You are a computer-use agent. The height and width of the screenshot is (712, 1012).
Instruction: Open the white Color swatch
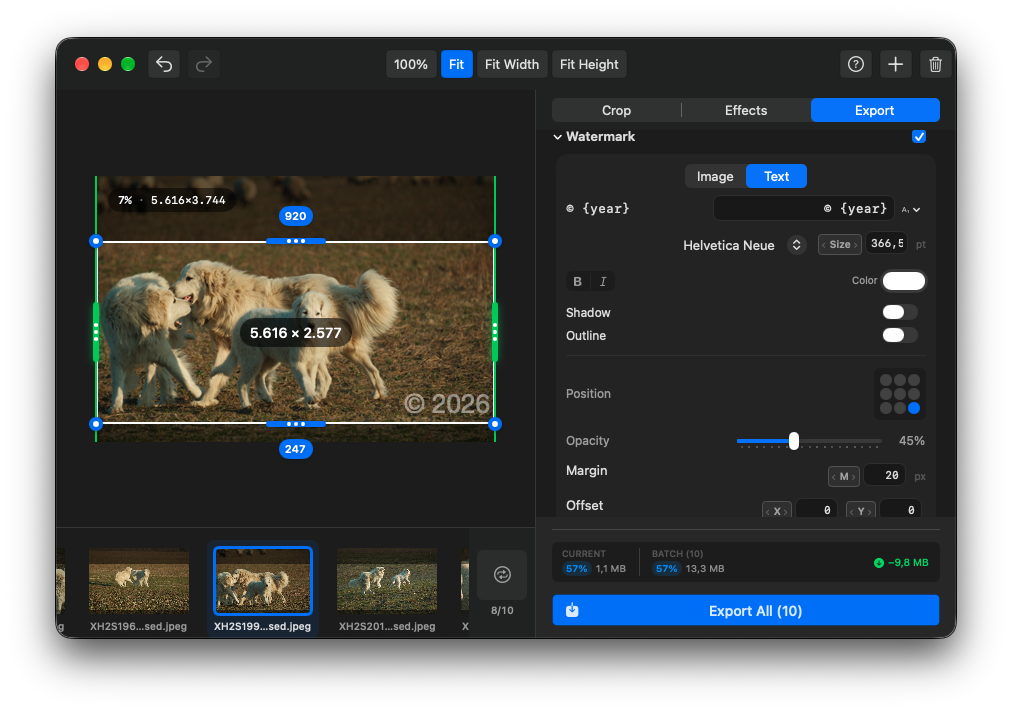pyautogui.click(x=904, y=281)
